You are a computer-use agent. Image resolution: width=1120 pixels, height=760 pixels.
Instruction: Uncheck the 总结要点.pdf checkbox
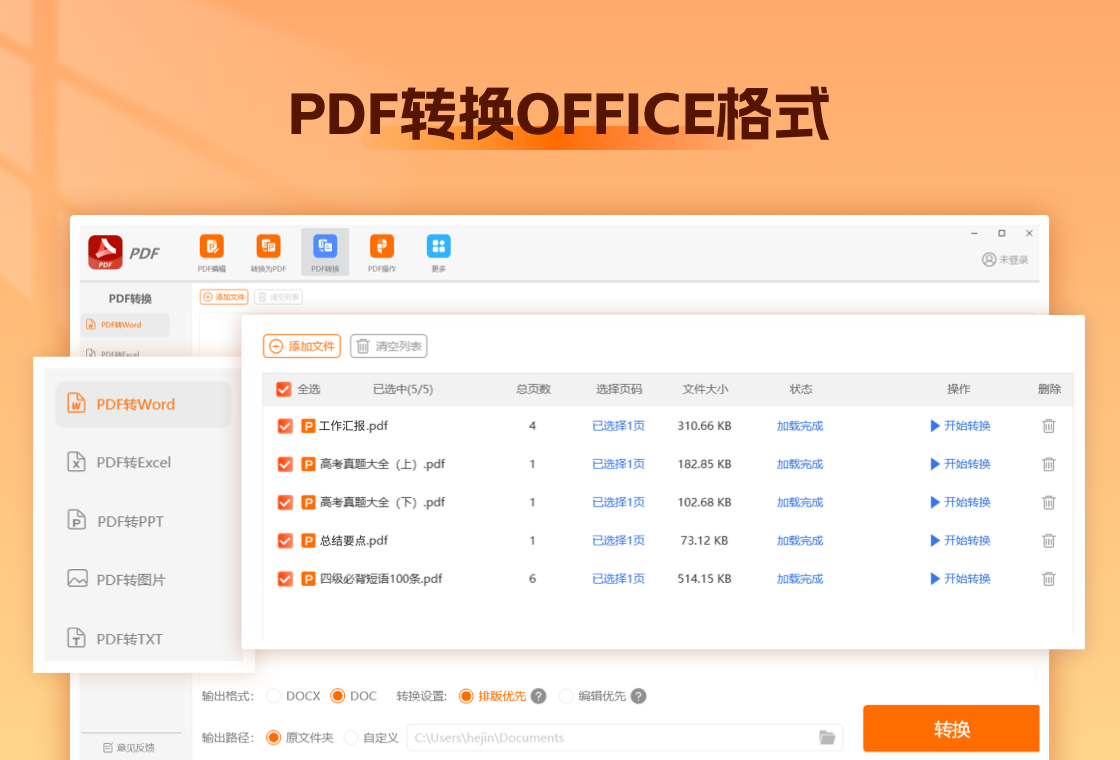(x=285, y=541)
